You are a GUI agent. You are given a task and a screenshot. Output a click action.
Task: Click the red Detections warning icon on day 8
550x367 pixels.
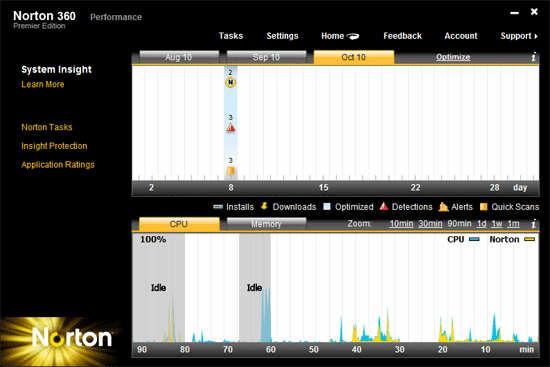coord(231,127)
